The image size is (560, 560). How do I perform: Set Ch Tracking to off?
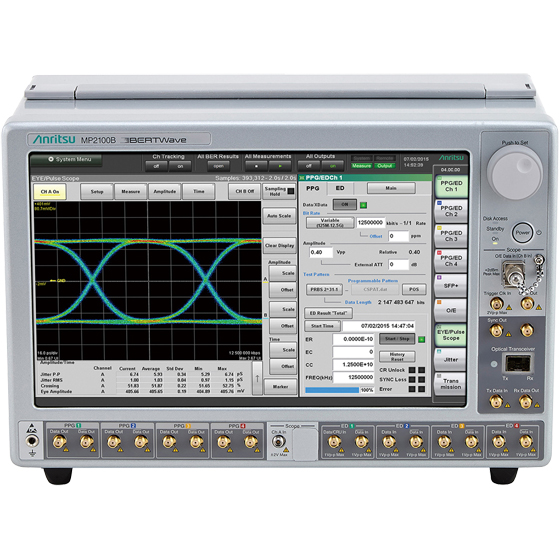(x=156, y=166)
